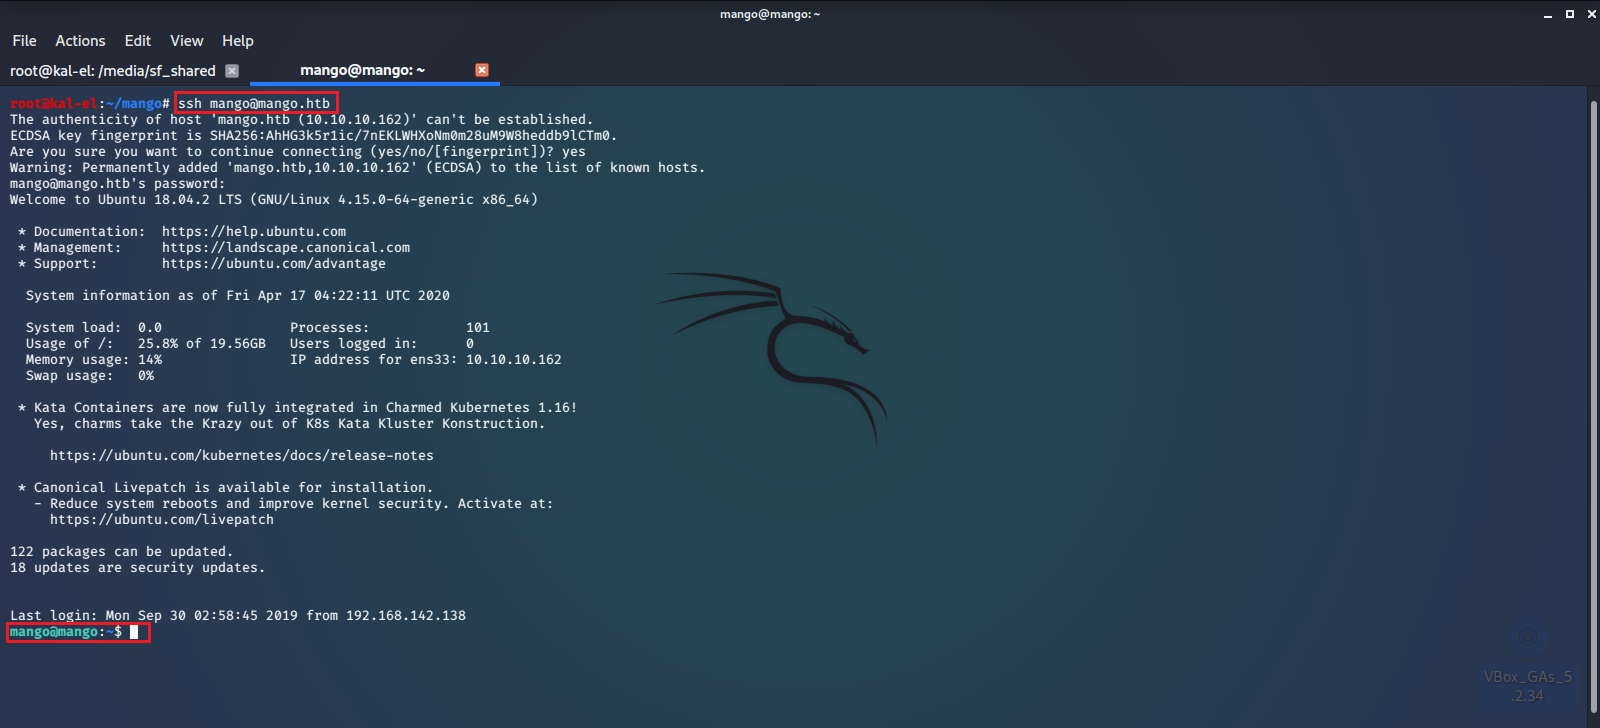Close the root@kal-el tab with its x icon
The height and width of the screenshot is (728, 1600).
[232, 71]
